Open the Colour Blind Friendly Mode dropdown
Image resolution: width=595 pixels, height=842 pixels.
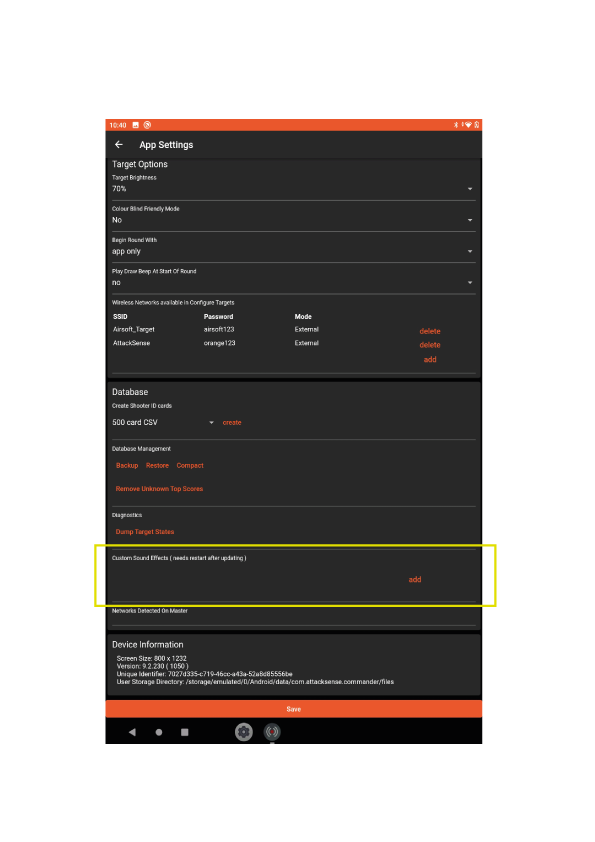(294, 220)
